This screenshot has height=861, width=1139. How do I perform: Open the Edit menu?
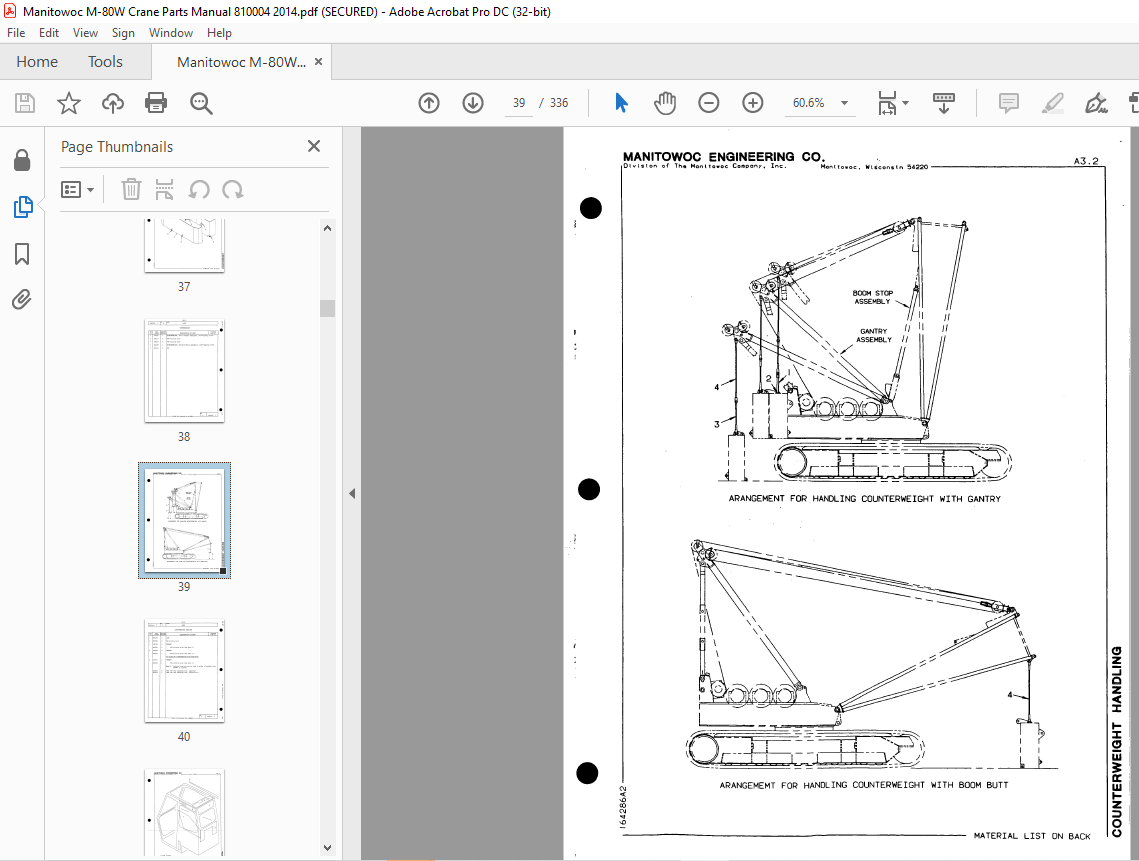[x=49, y=33]
